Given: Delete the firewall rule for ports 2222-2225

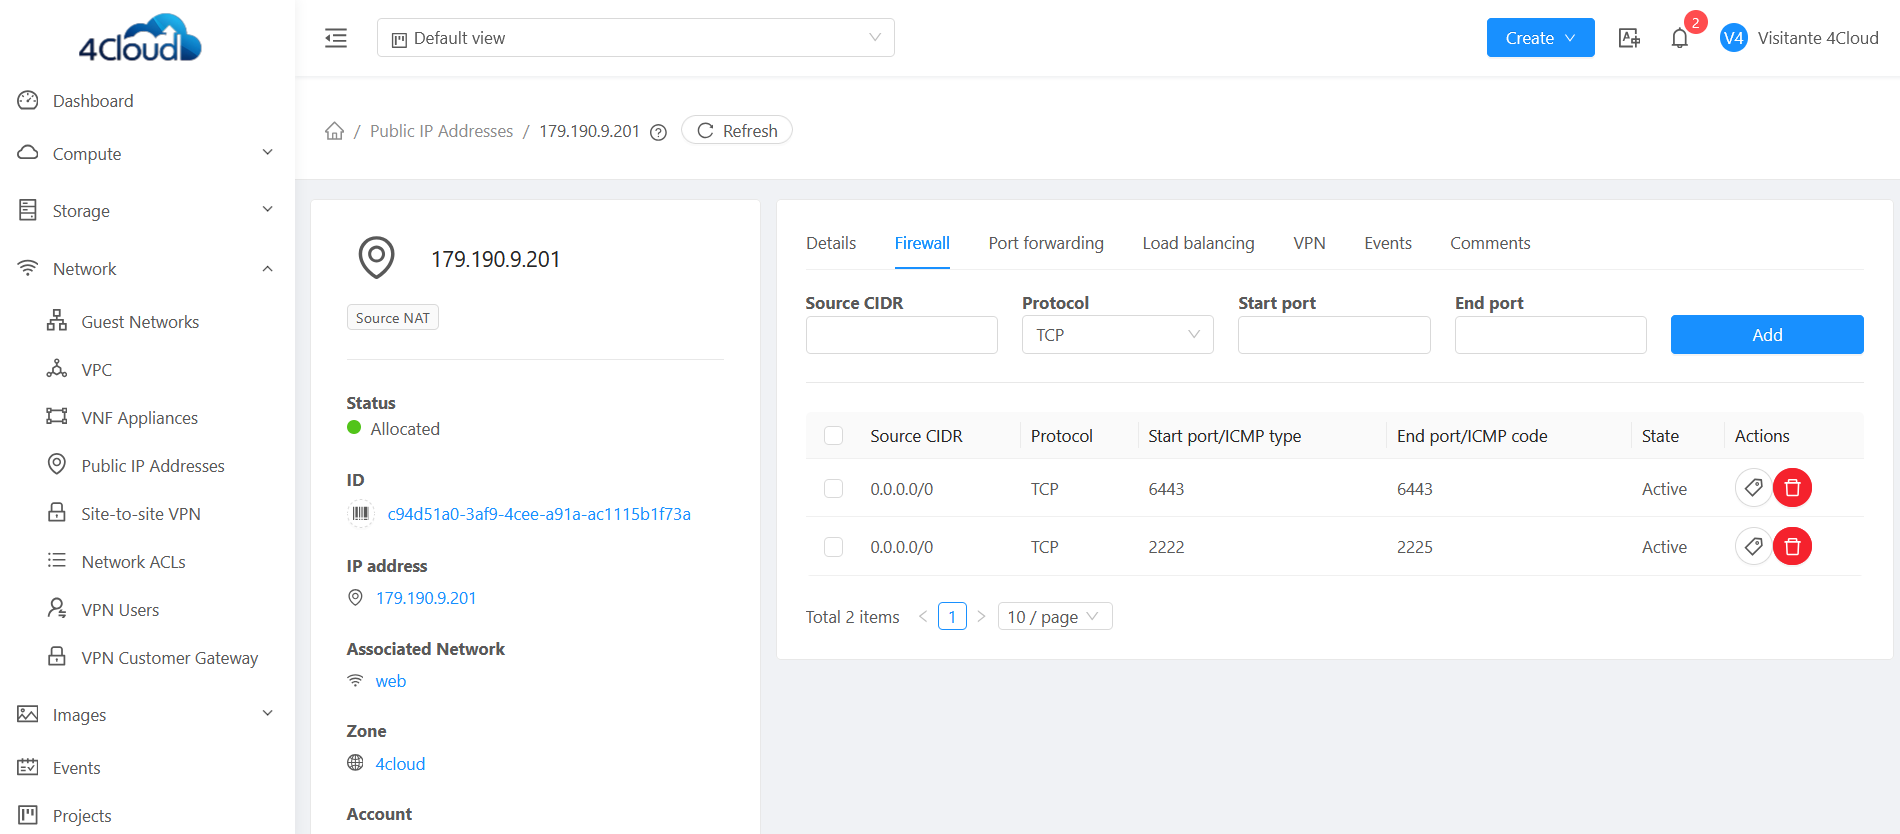Looking at the screenshot, I should coord(1792,546).
